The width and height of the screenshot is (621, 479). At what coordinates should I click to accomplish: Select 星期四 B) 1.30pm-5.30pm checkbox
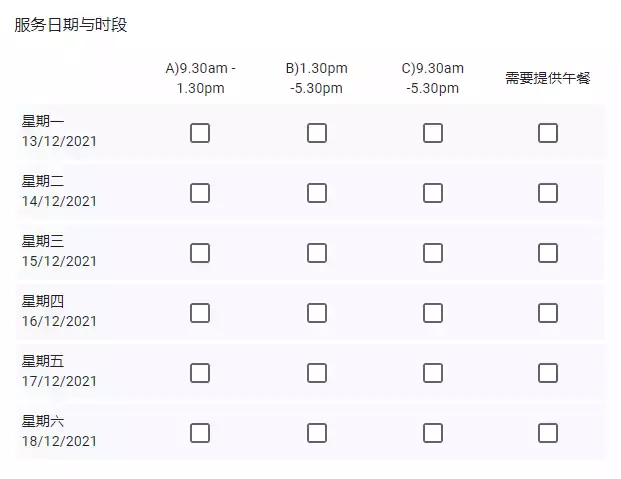317,313
